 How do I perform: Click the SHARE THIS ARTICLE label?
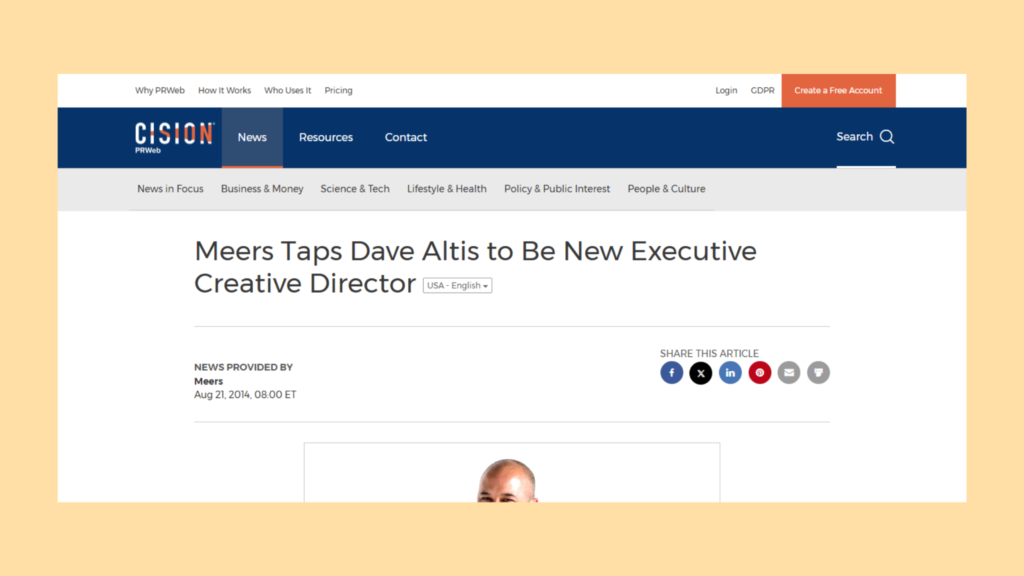pos(709,353)
